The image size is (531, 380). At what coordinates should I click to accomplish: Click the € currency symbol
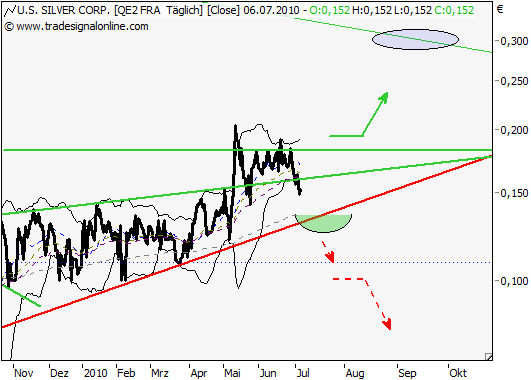coord(500,9)
